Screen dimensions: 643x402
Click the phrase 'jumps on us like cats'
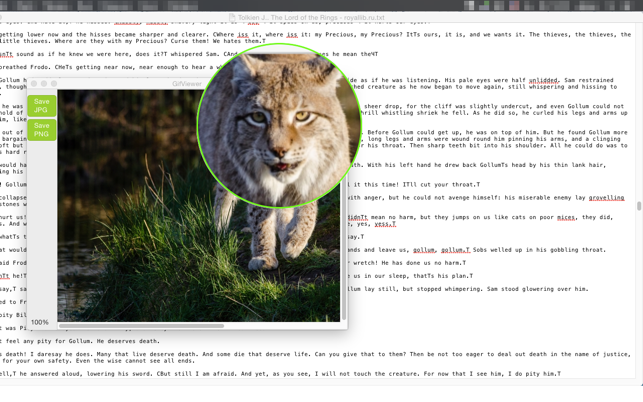pos(490,217)
